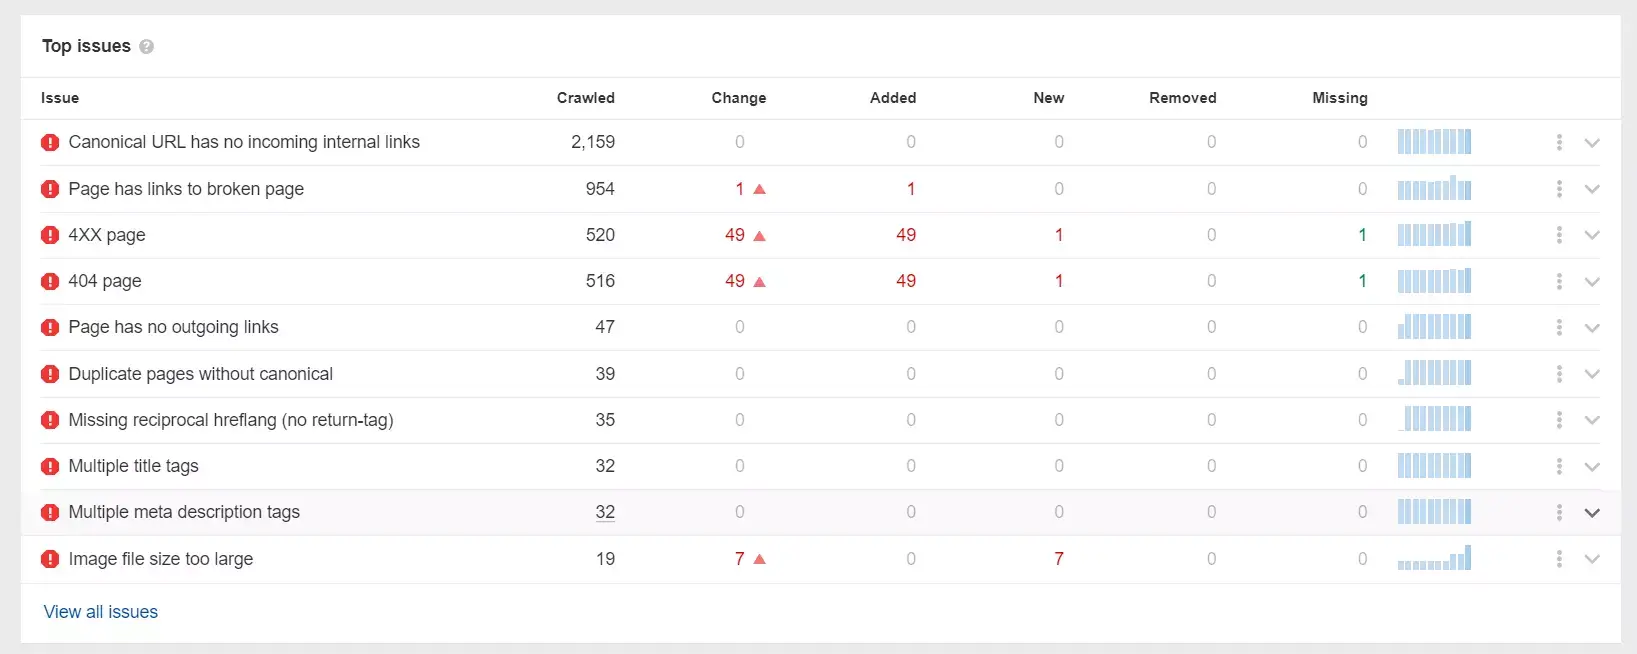Click history bar chart for Image file size too large
This screenshot has width=1637, height=654.
tap(1434, 558)
